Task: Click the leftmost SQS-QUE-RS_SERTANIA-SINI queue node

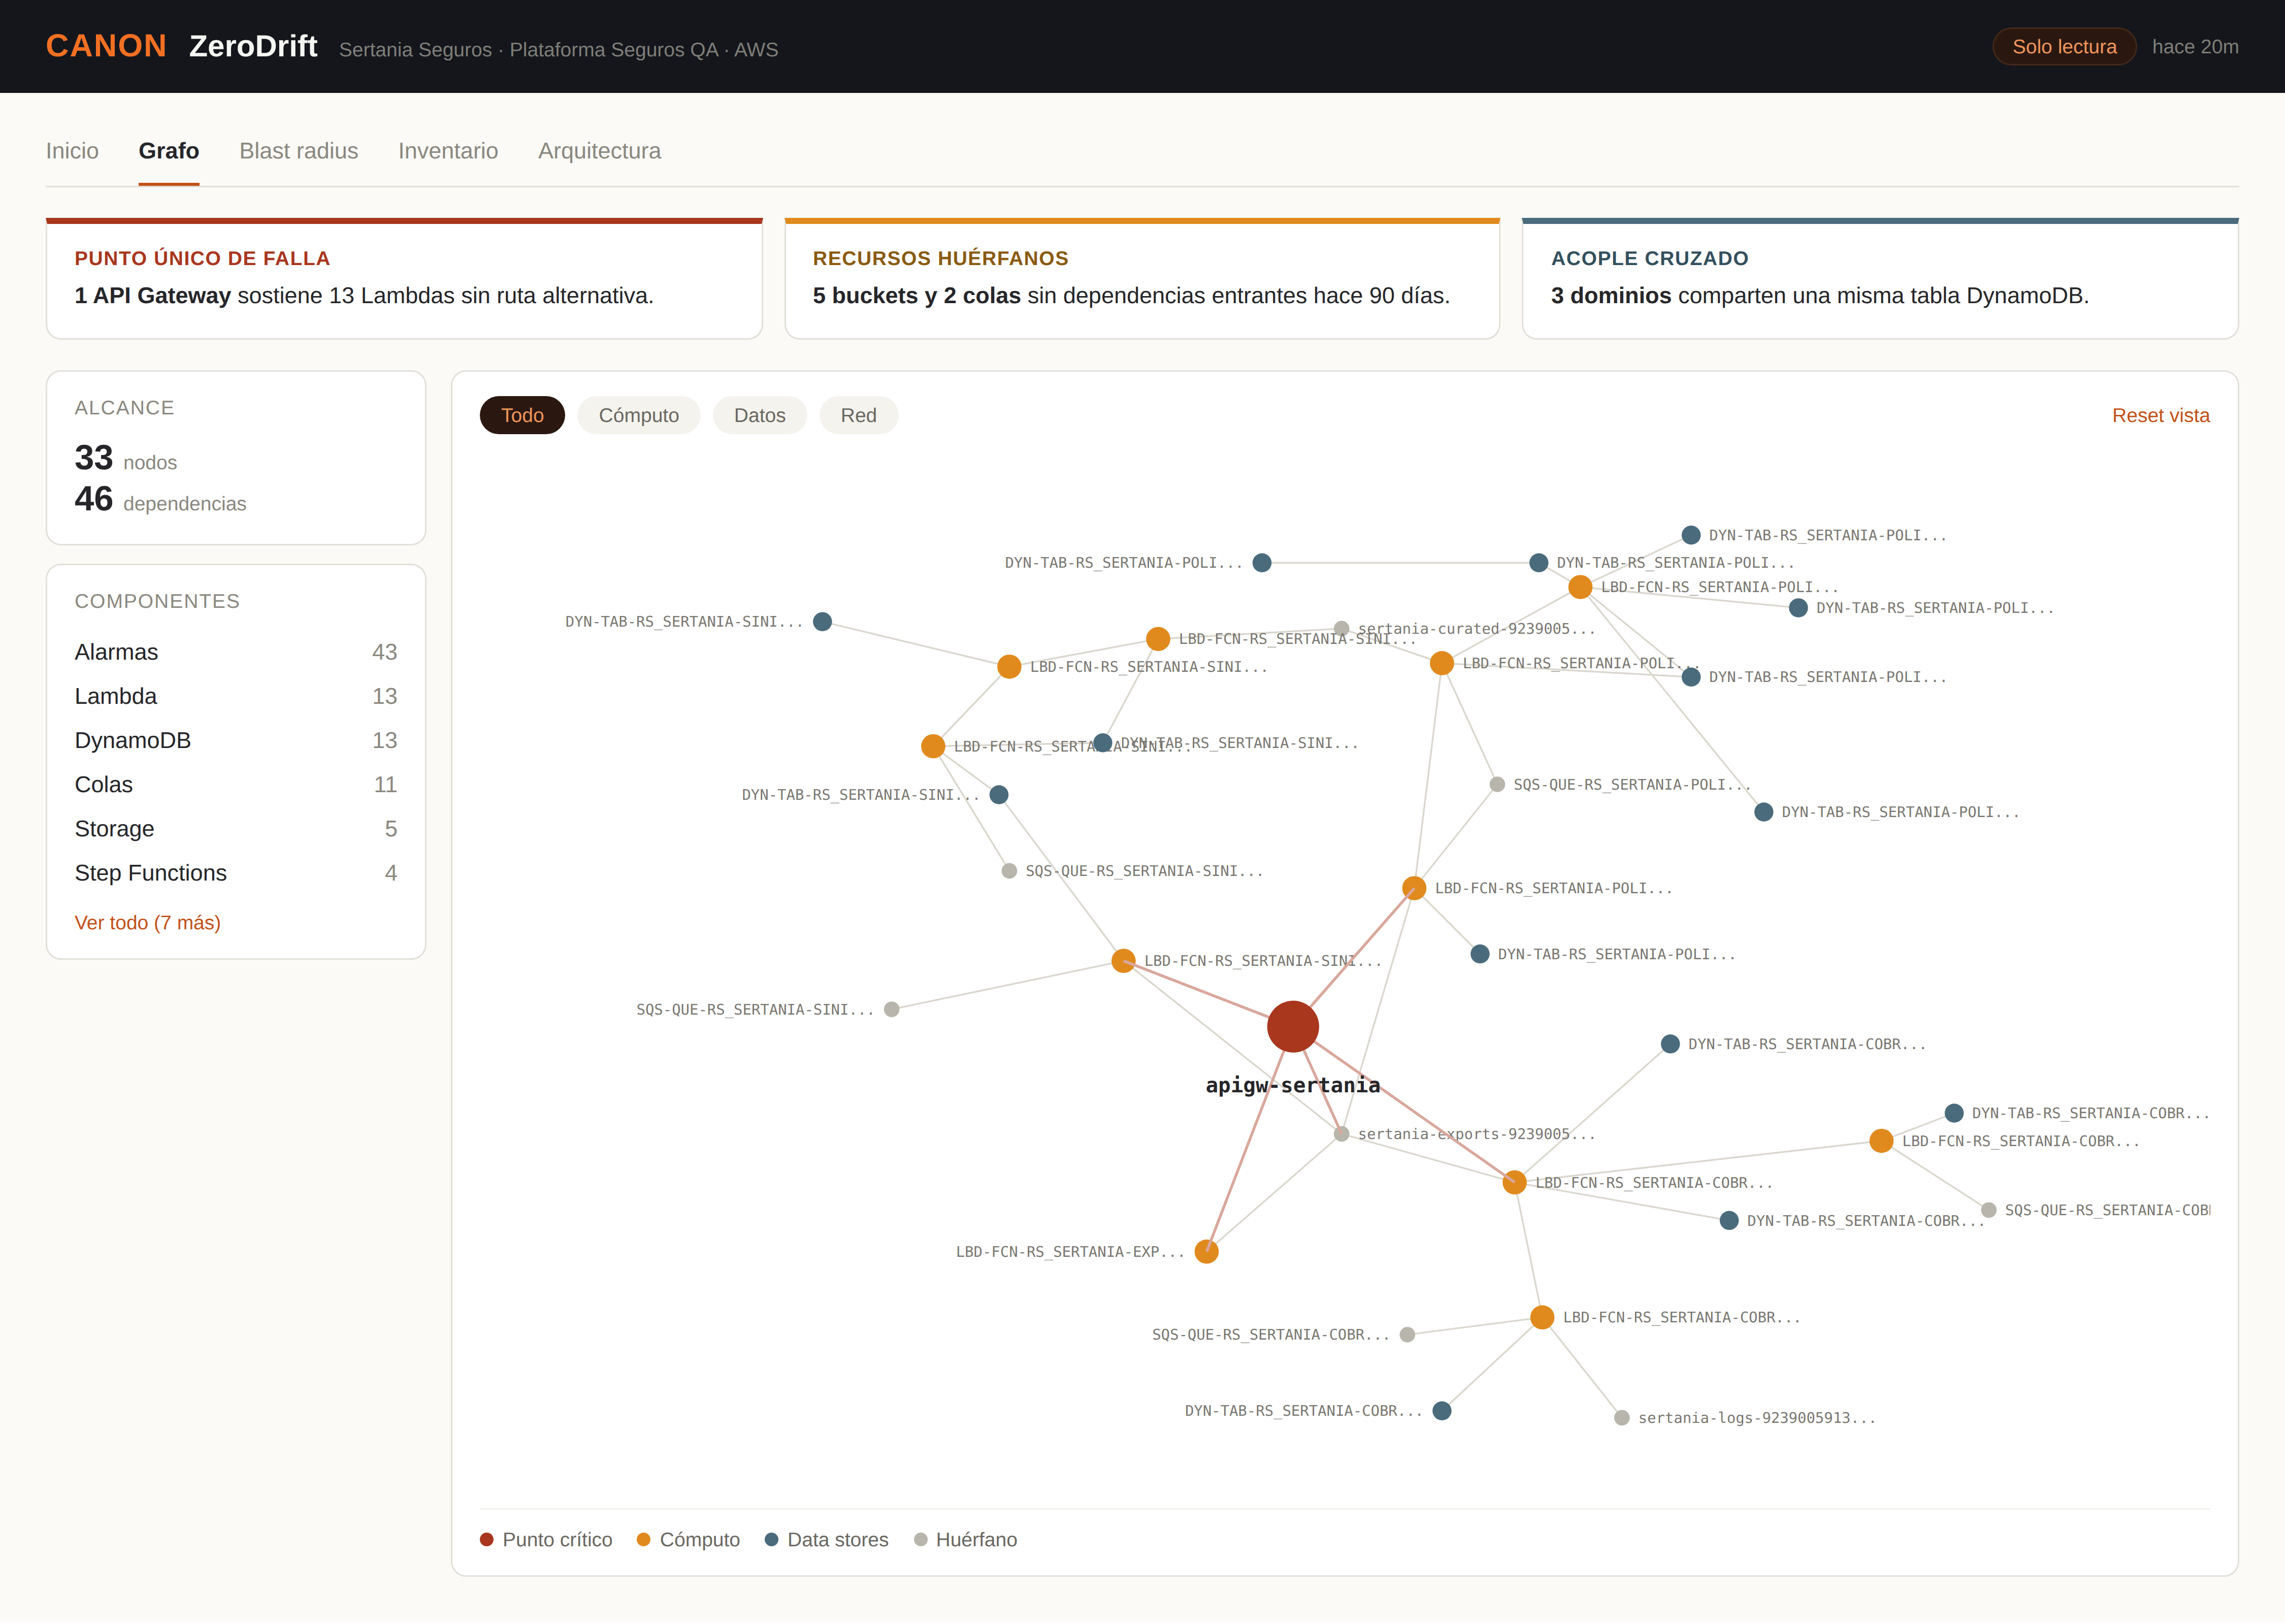Action: pos(891,1009)
